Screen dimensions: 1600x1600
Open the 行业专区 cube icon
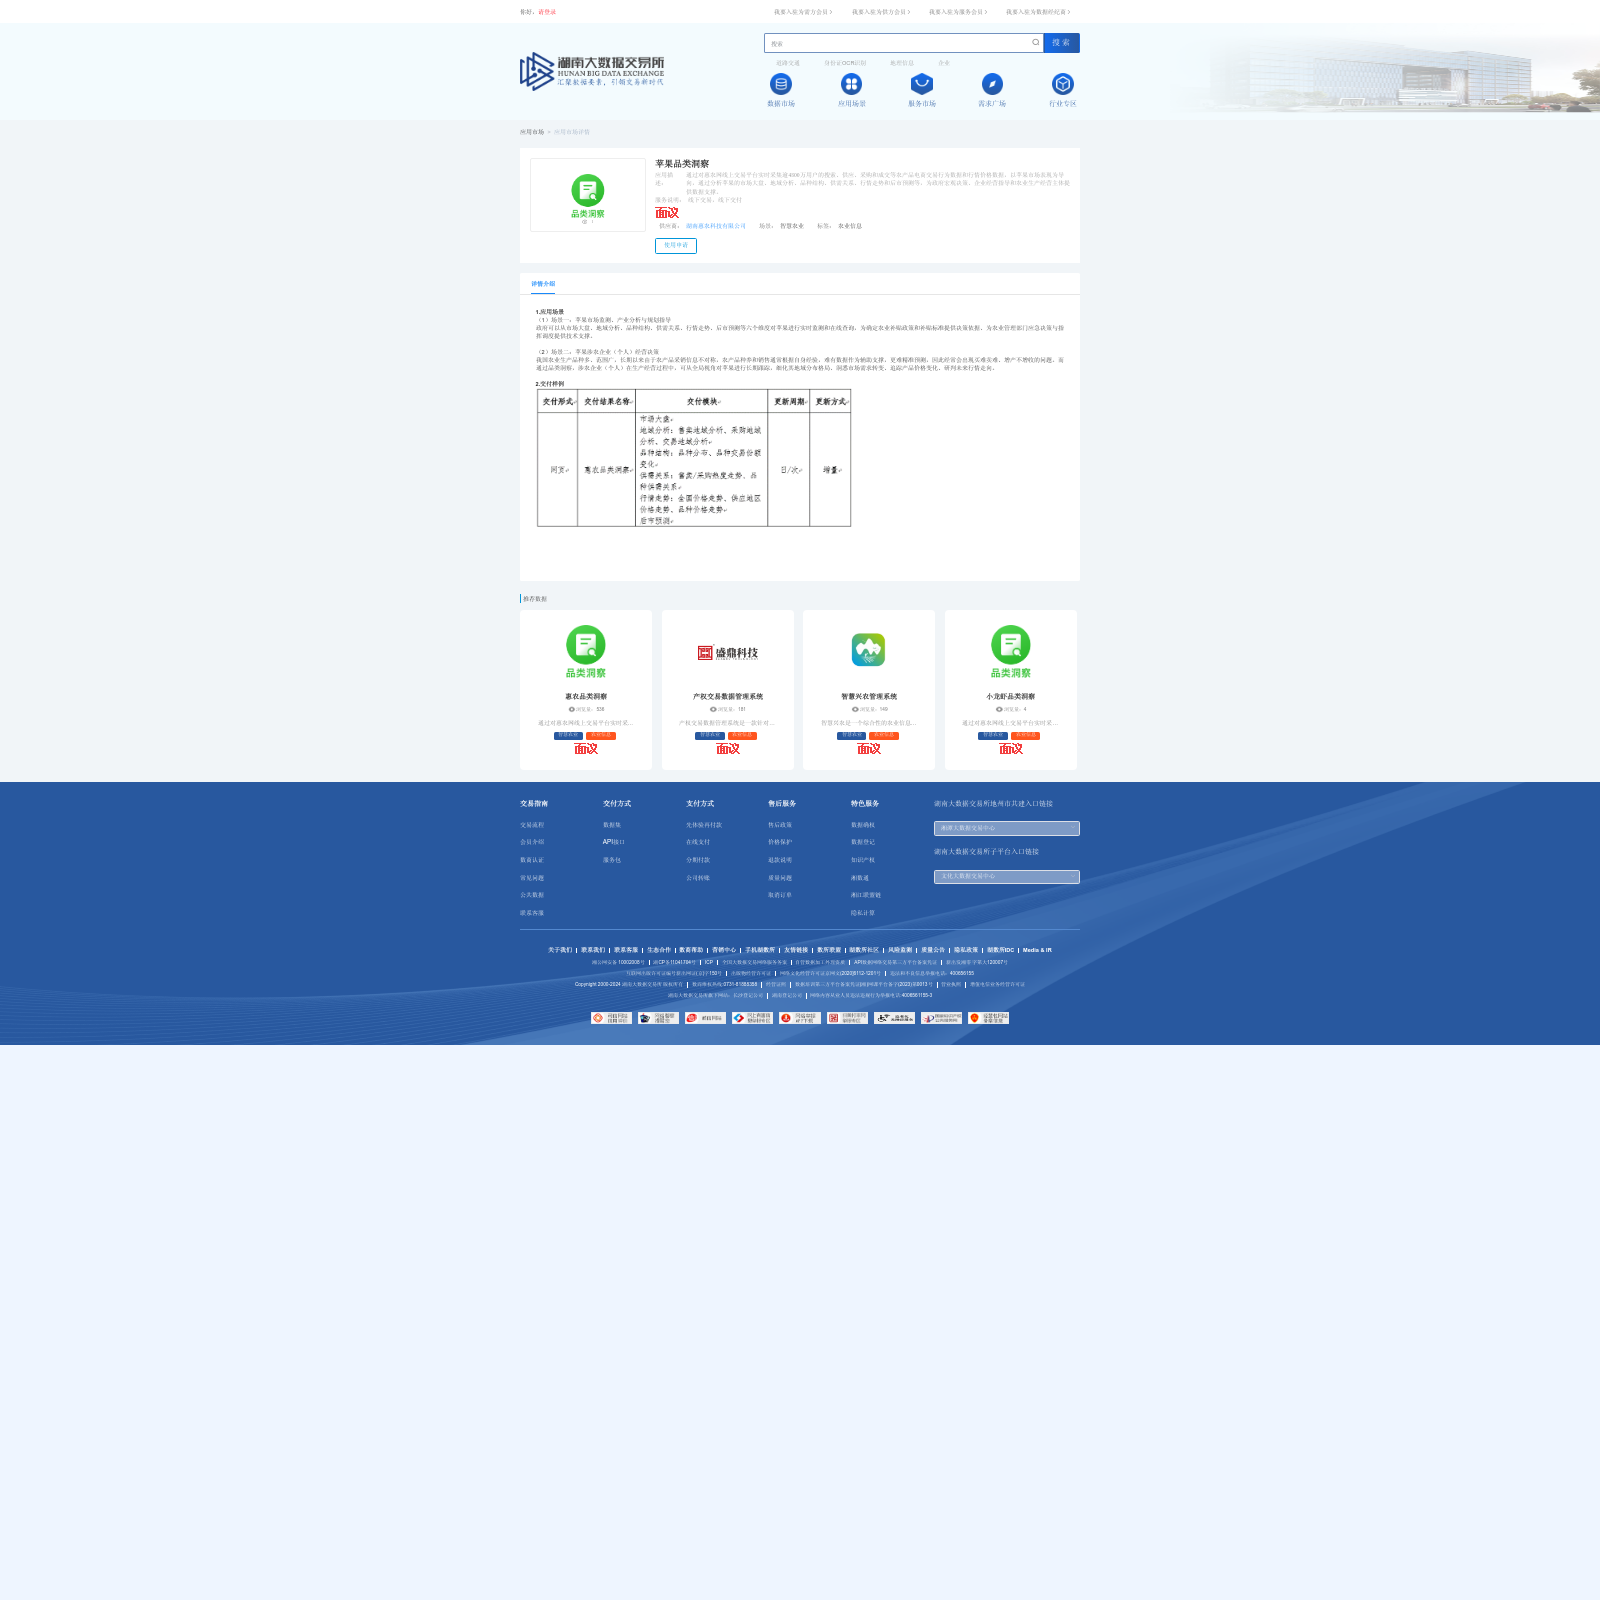(x=1063, y=84)
